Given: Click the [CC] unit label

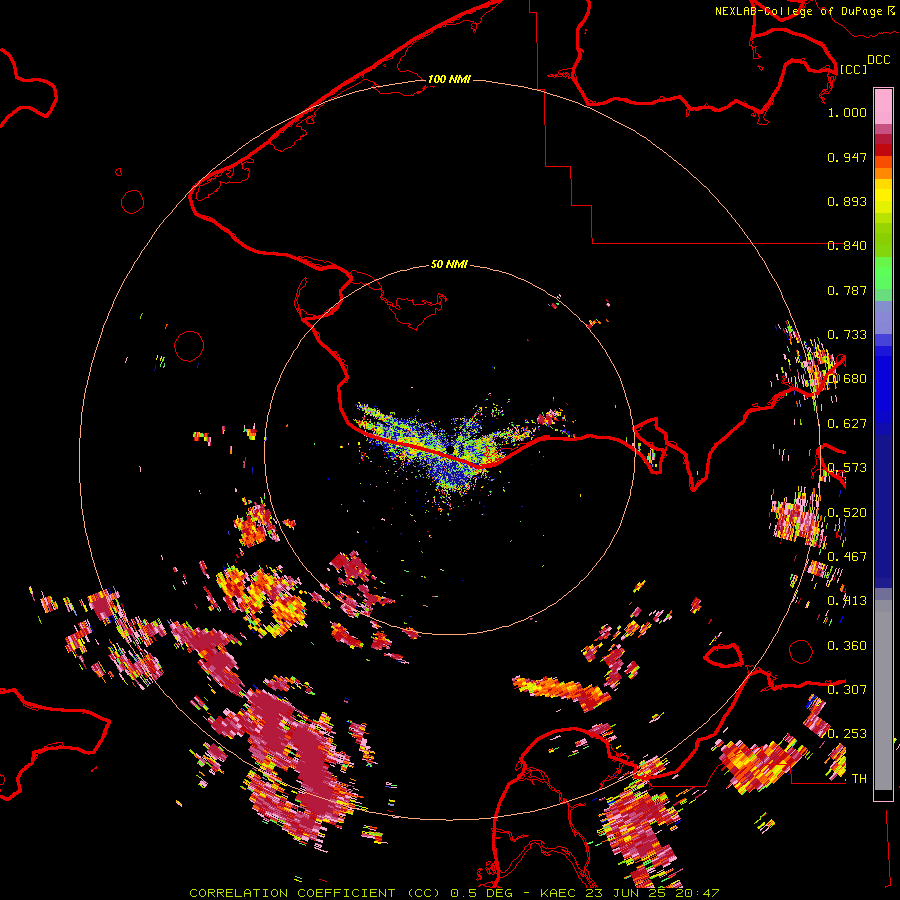Looking at the screenshot, I should click(853, 69).
